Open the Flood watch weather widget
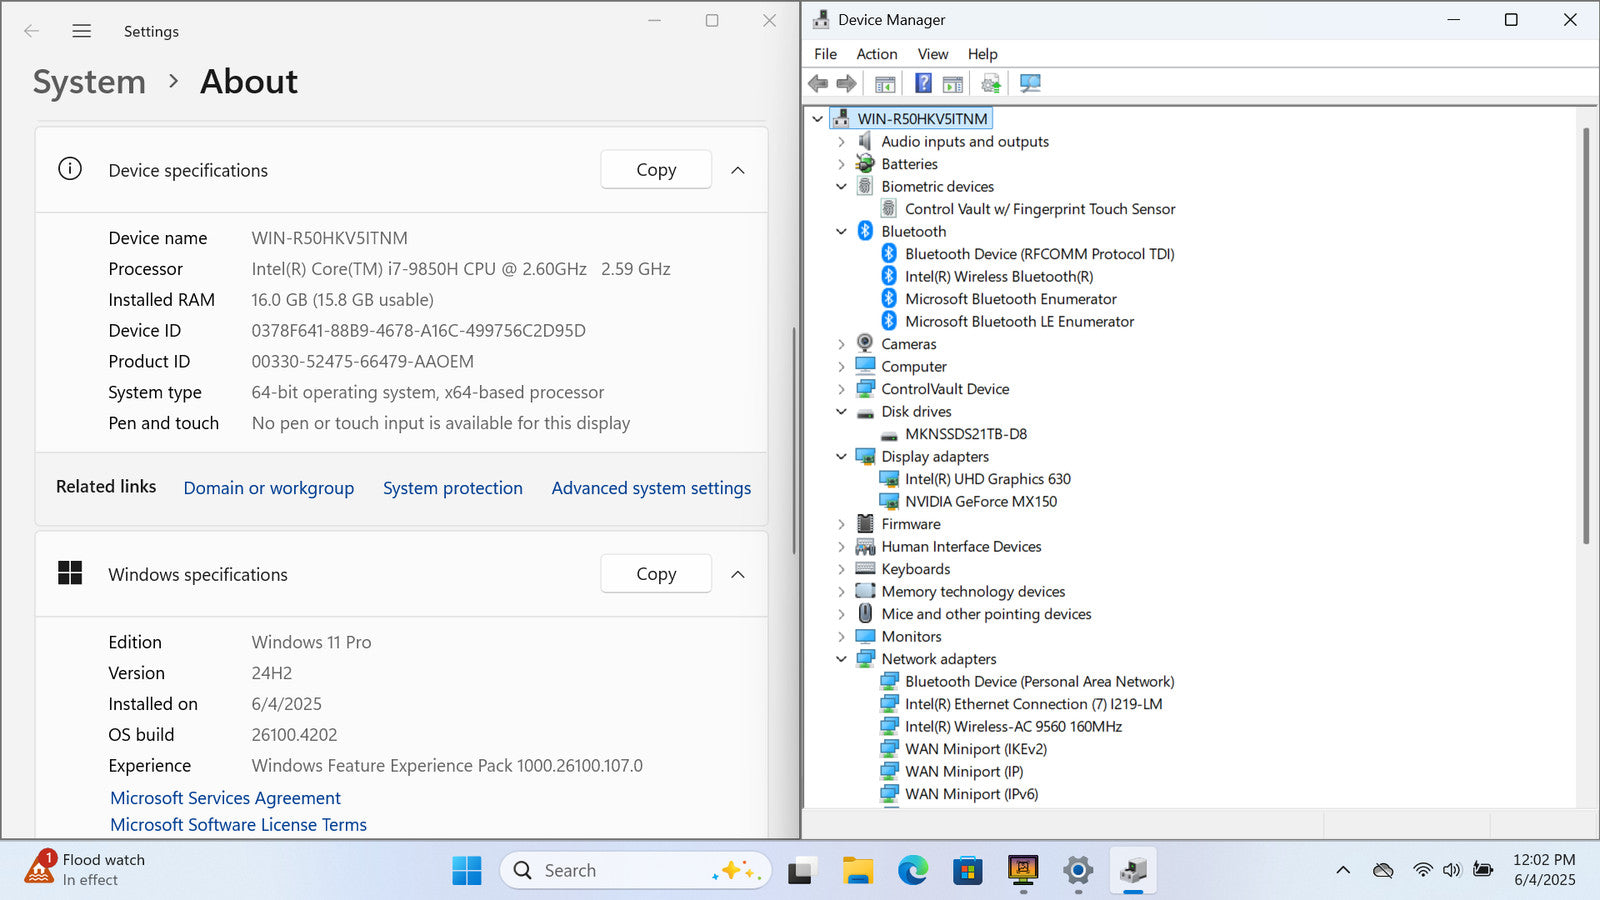 [x=85, y=869]
